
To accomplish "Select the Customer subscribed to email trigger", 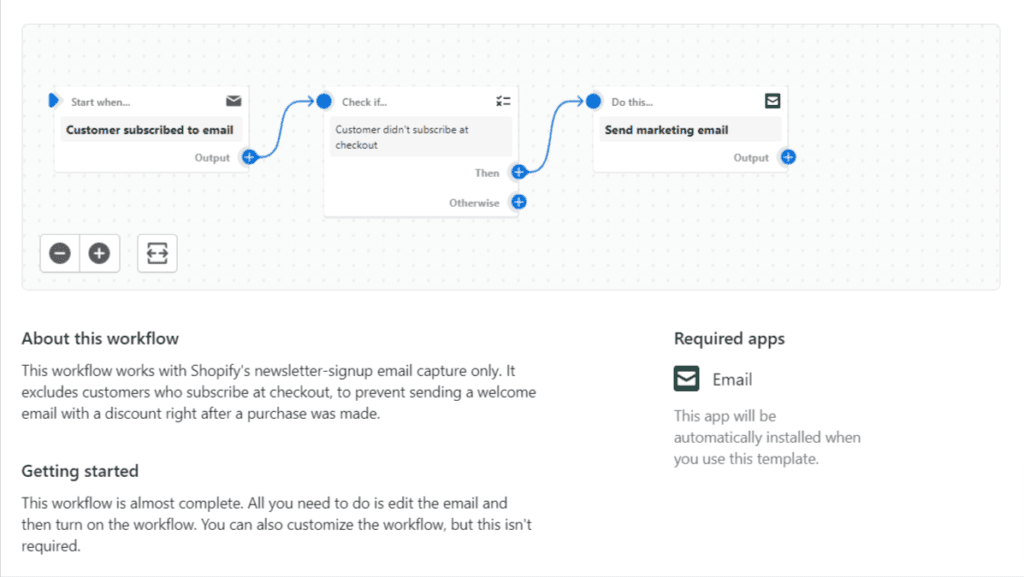I will point(151,129).
